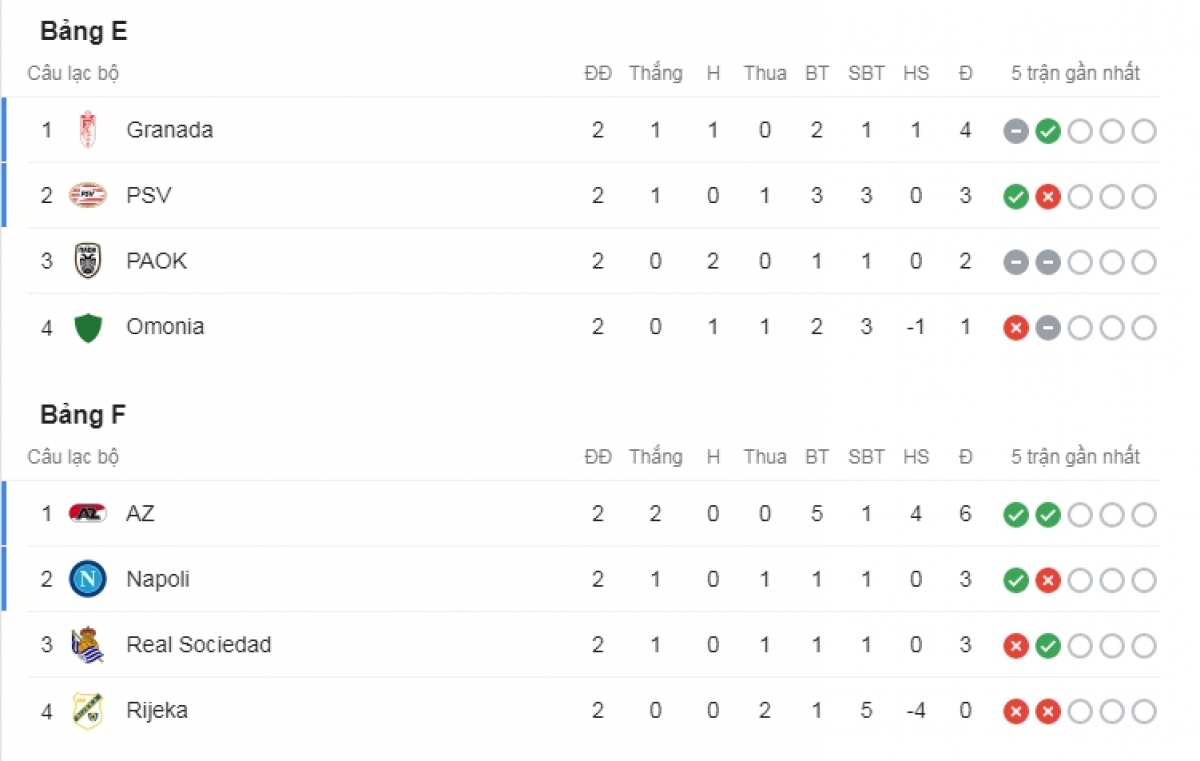Click the Napoli blue N logo

[88, 579]
